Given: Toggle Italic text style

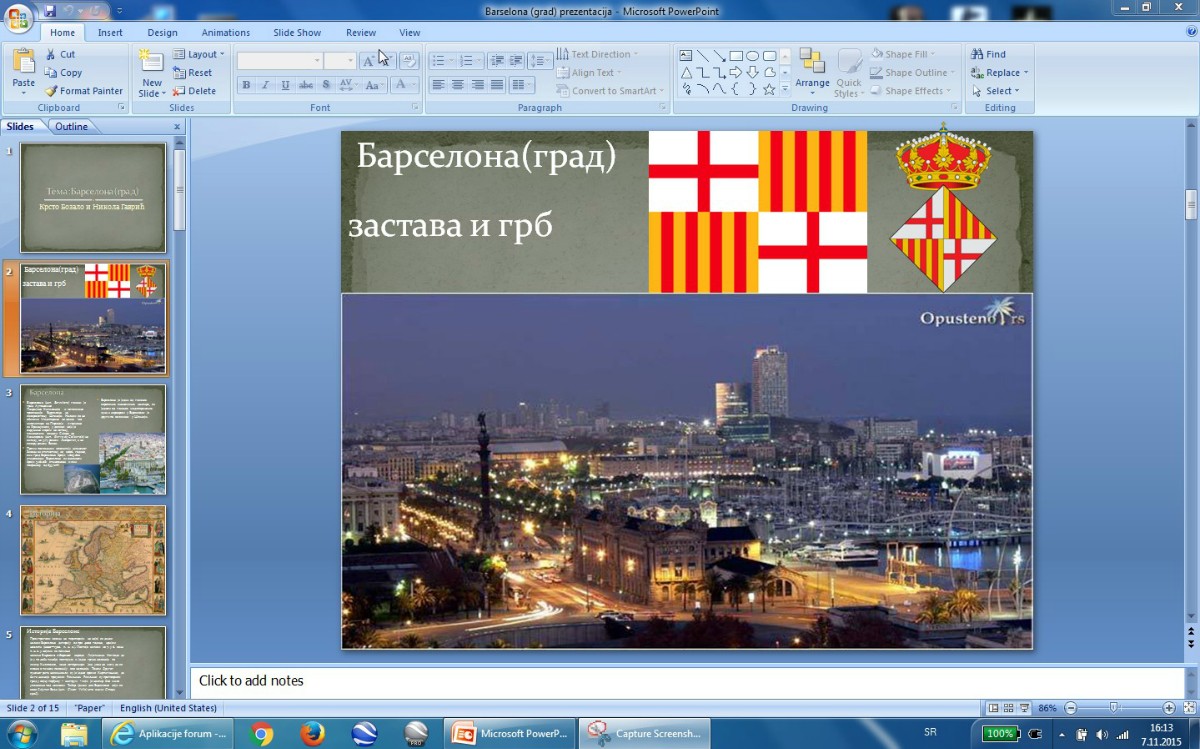Looking at the screenshot, I should (x=266, y=86).
